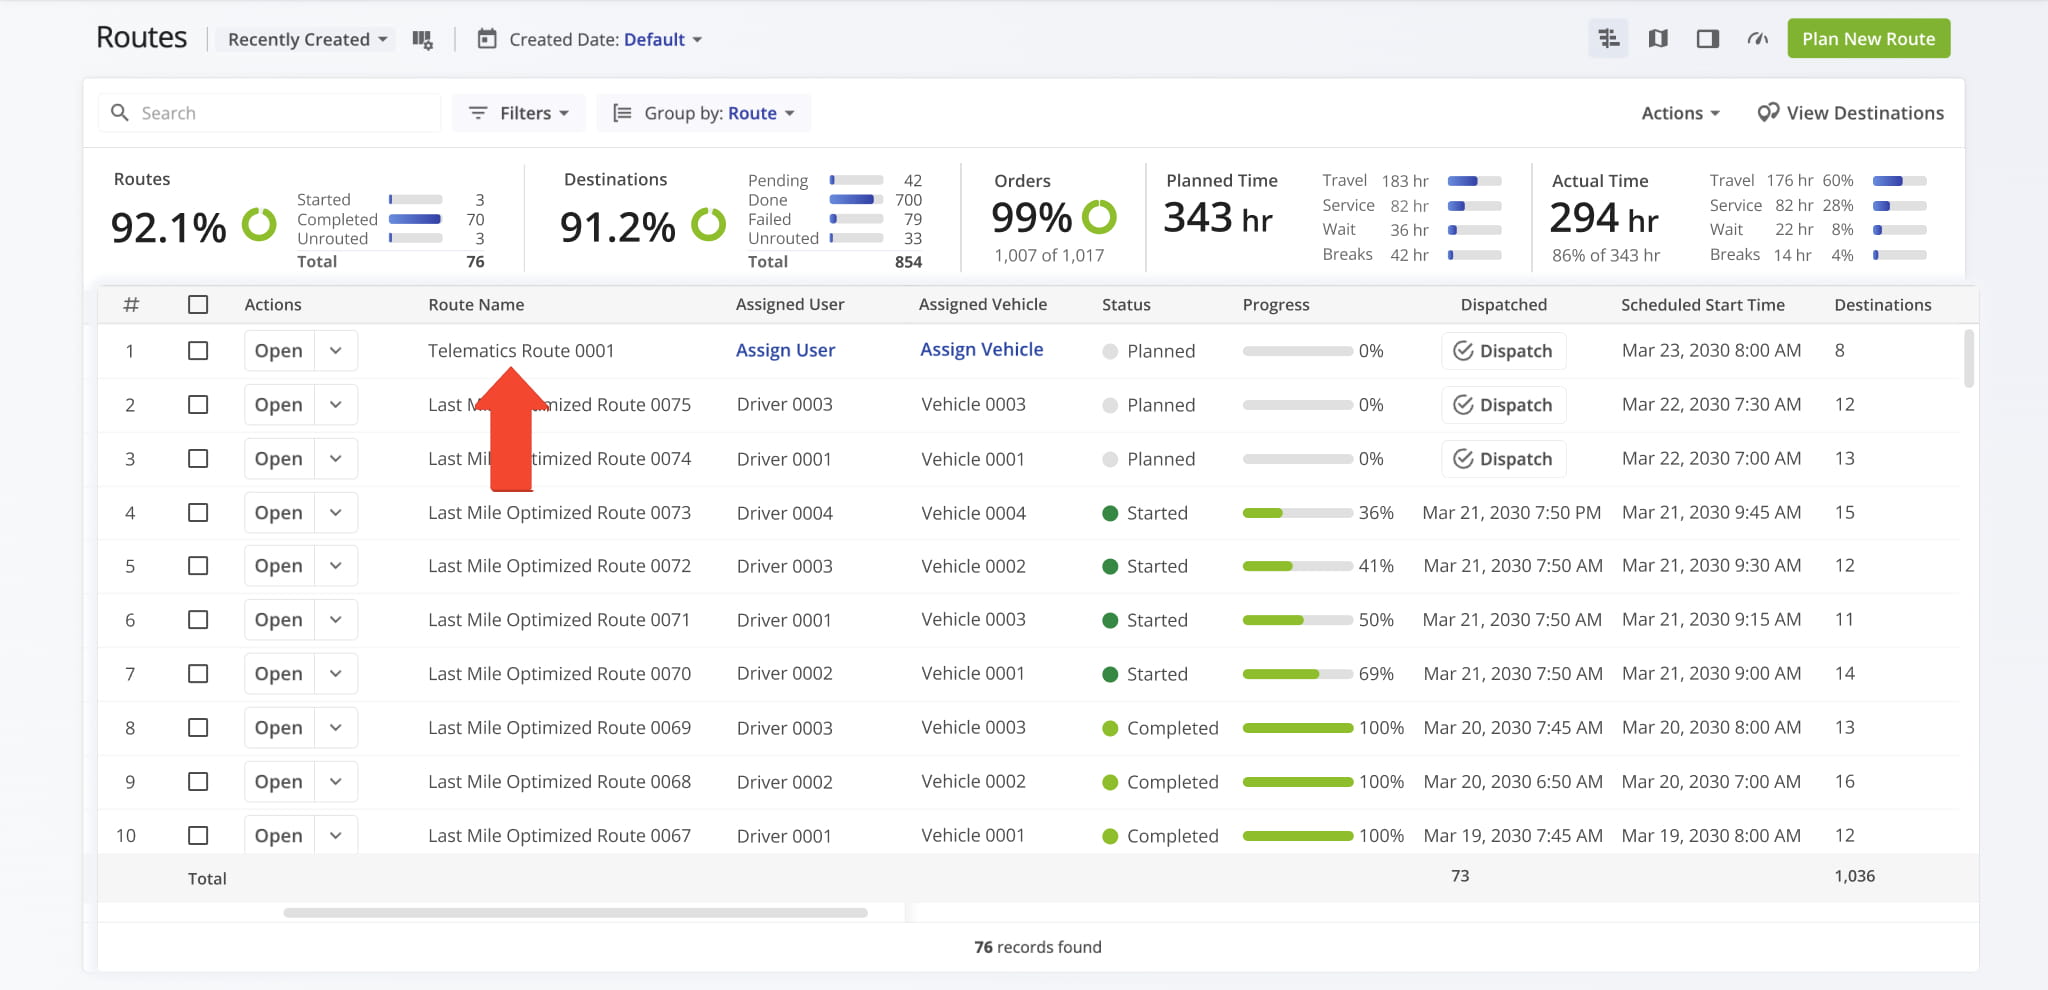The width and height of the screenshot is (2048, 990).
Task: Click the magnifier icon in search box
Action: click(120, 113)
